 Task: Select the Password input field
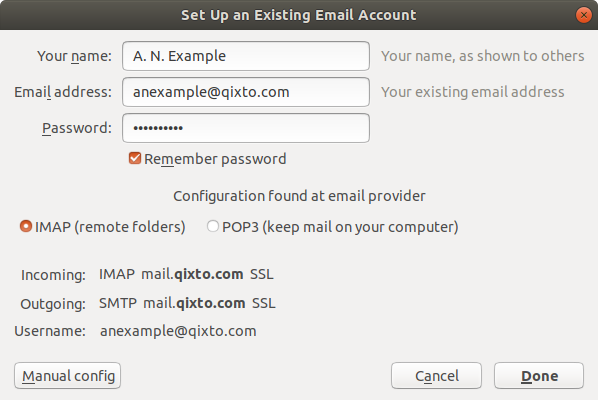[x=246, y=128]
